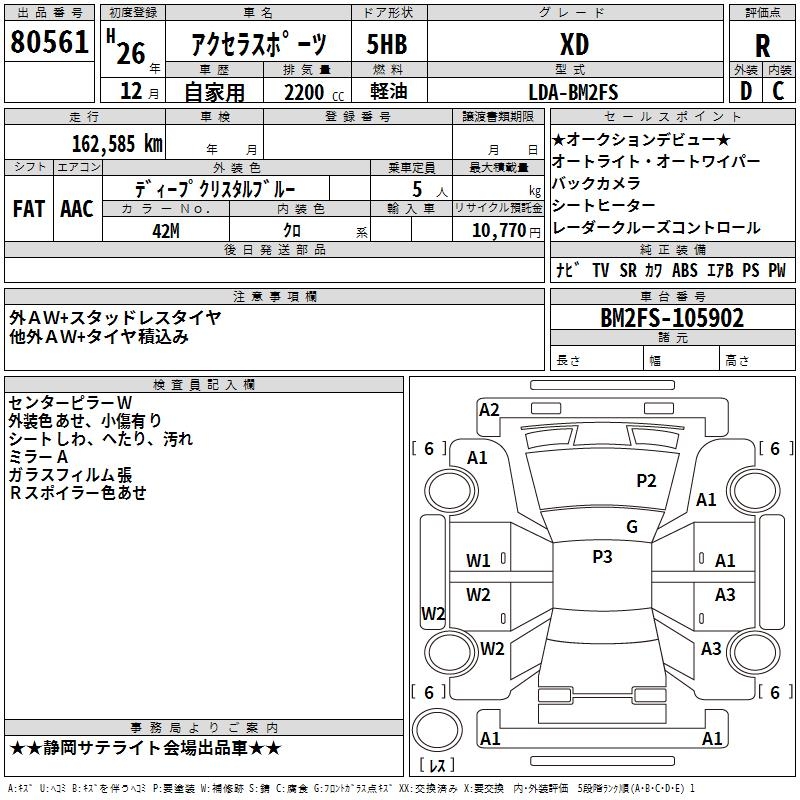Click the lot number 80561
Viewport: 800px width, 800px height.
(49, 45)
